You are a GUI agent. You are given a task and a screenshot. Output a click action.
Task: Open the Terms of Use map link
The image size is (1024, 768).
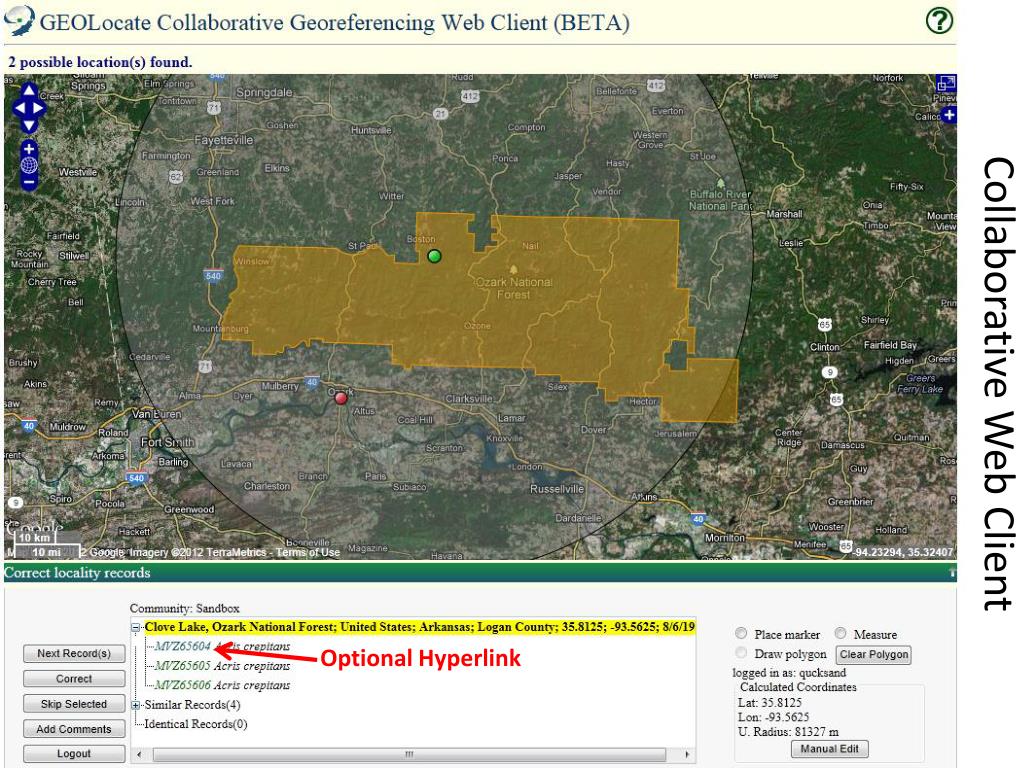[x=308, y=552]
